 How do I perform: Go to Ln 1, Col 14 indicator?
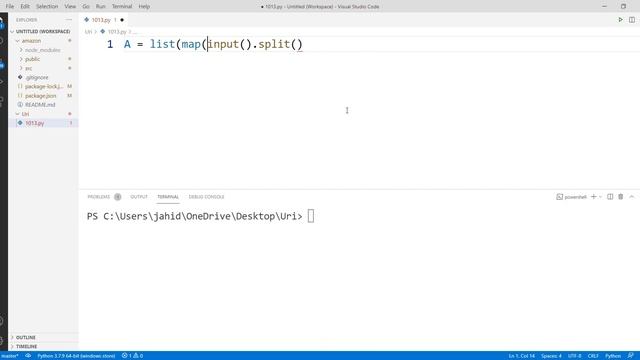point(522,356)
